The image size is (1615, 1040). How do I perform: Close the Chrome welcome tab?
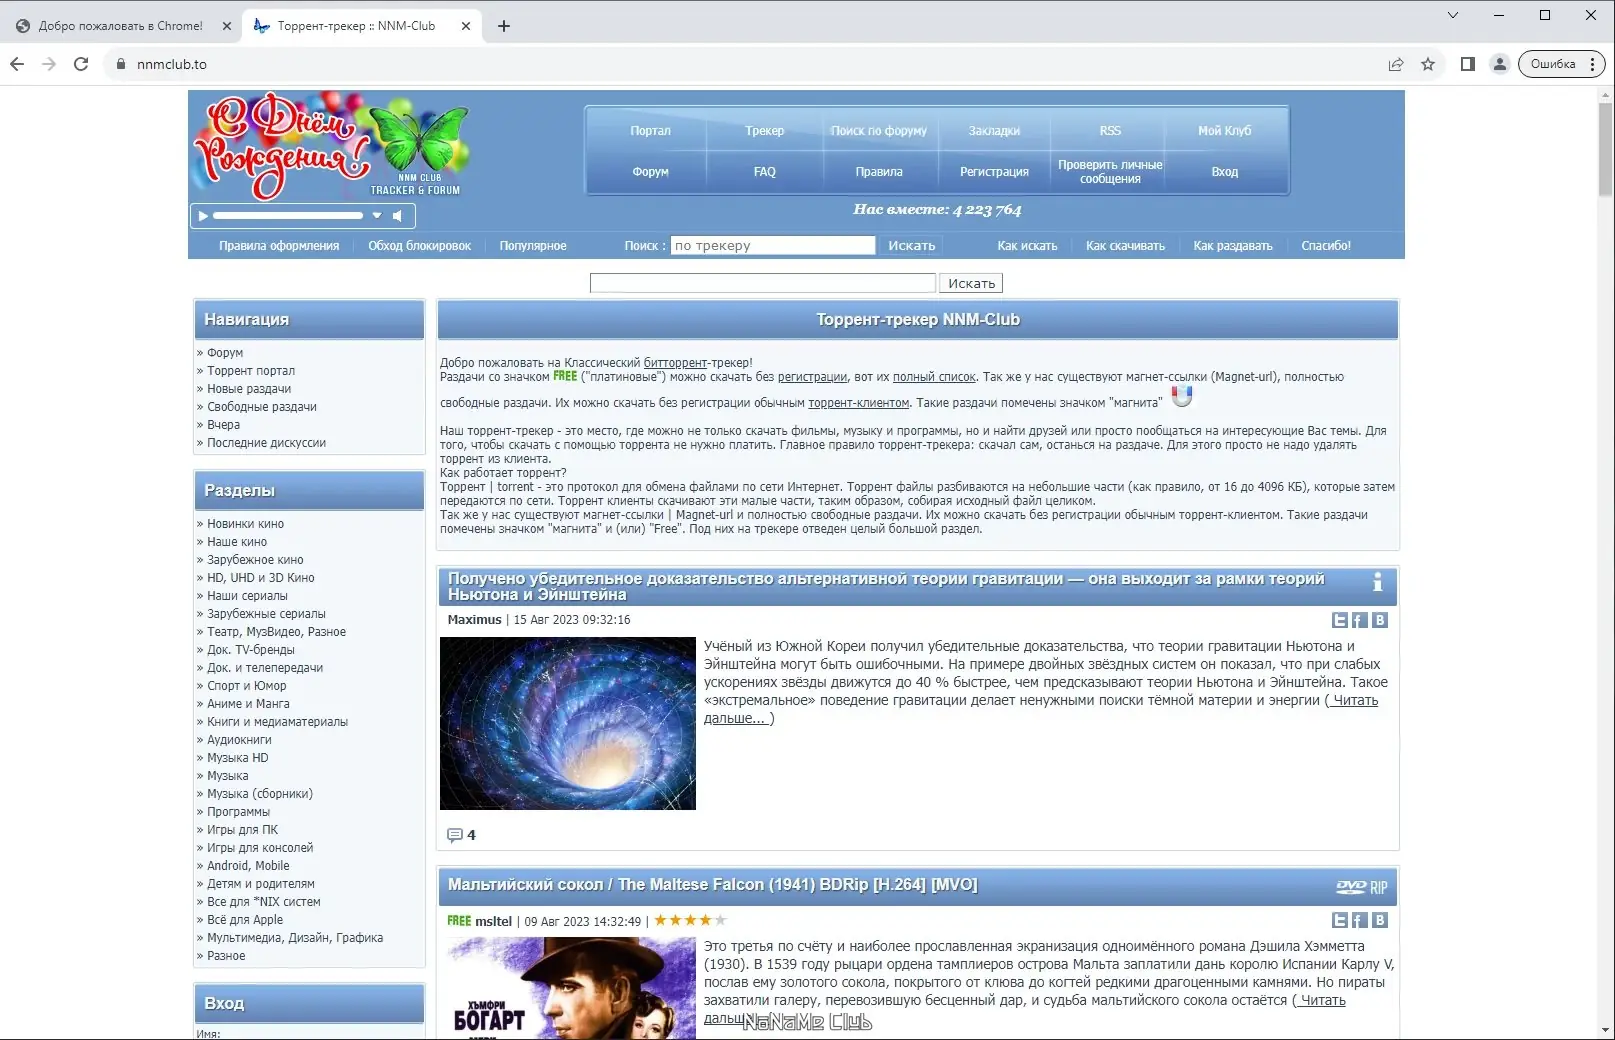tap(227, 26)
